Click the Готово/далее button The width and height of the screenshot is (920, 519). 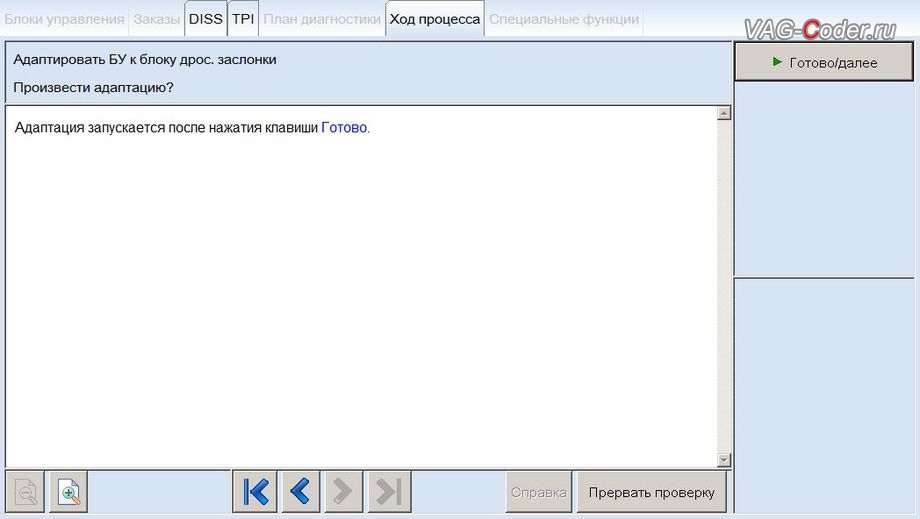[x=824, y=62]
